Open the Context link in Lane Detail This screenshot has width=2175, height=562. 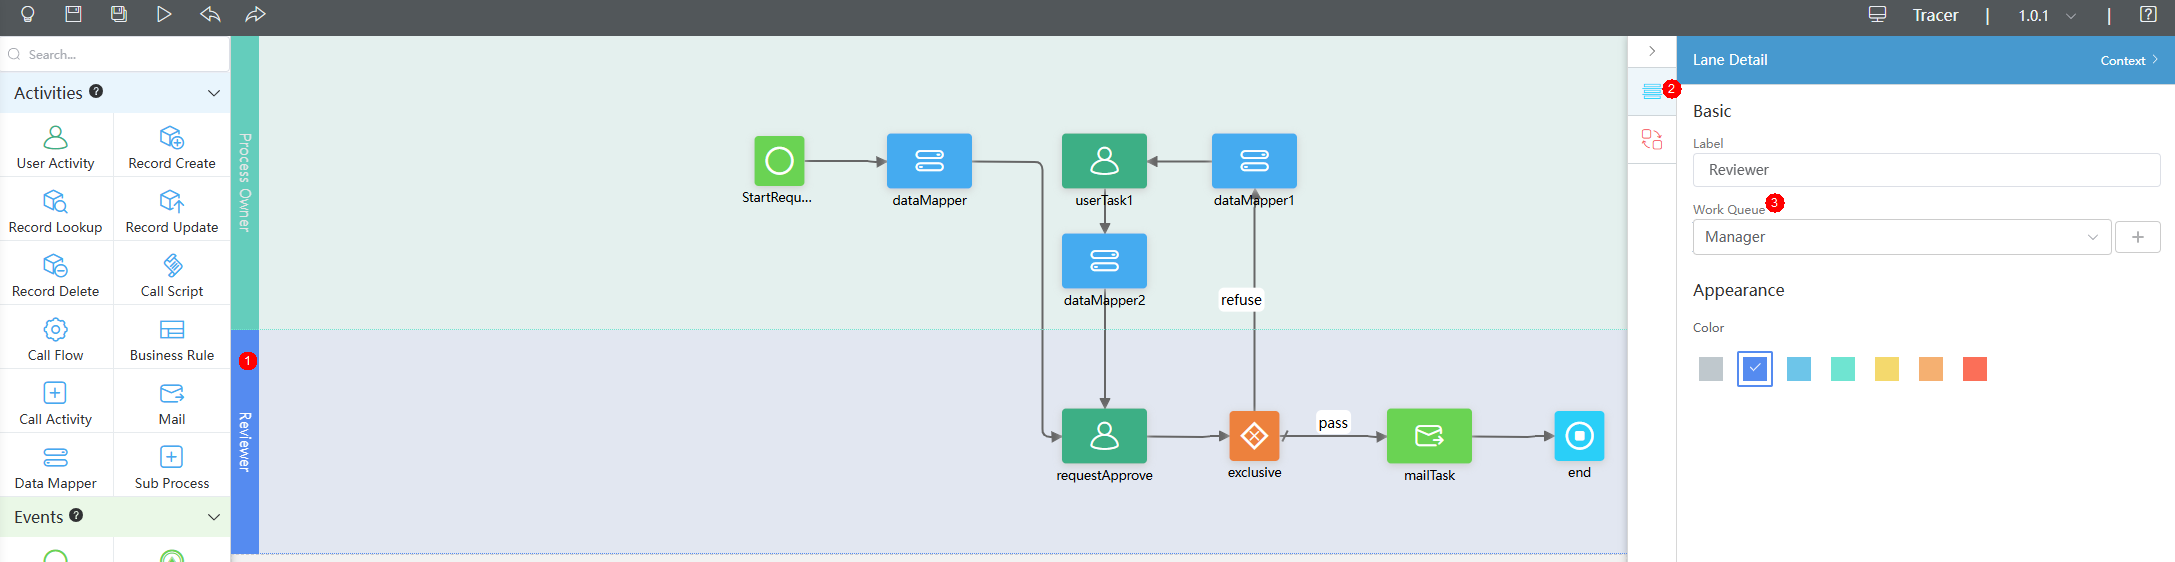coord(2129,60)
